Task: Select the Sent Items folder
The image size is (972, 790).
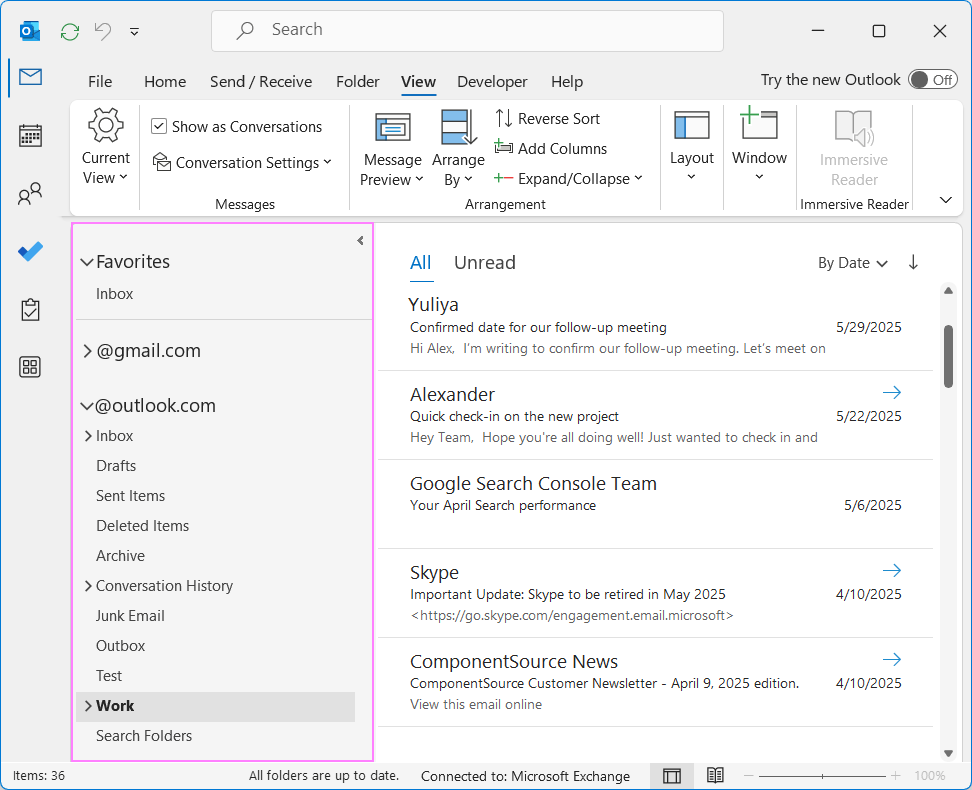Action: coord(130,496)
